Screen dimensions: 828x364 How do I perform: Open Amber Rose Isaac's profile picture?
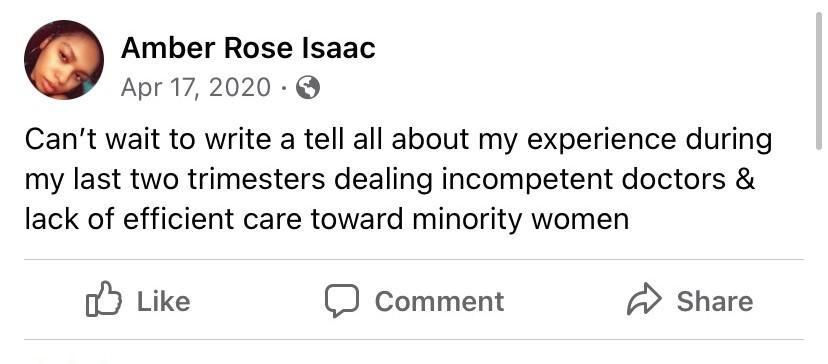click(x=64, y=60)
